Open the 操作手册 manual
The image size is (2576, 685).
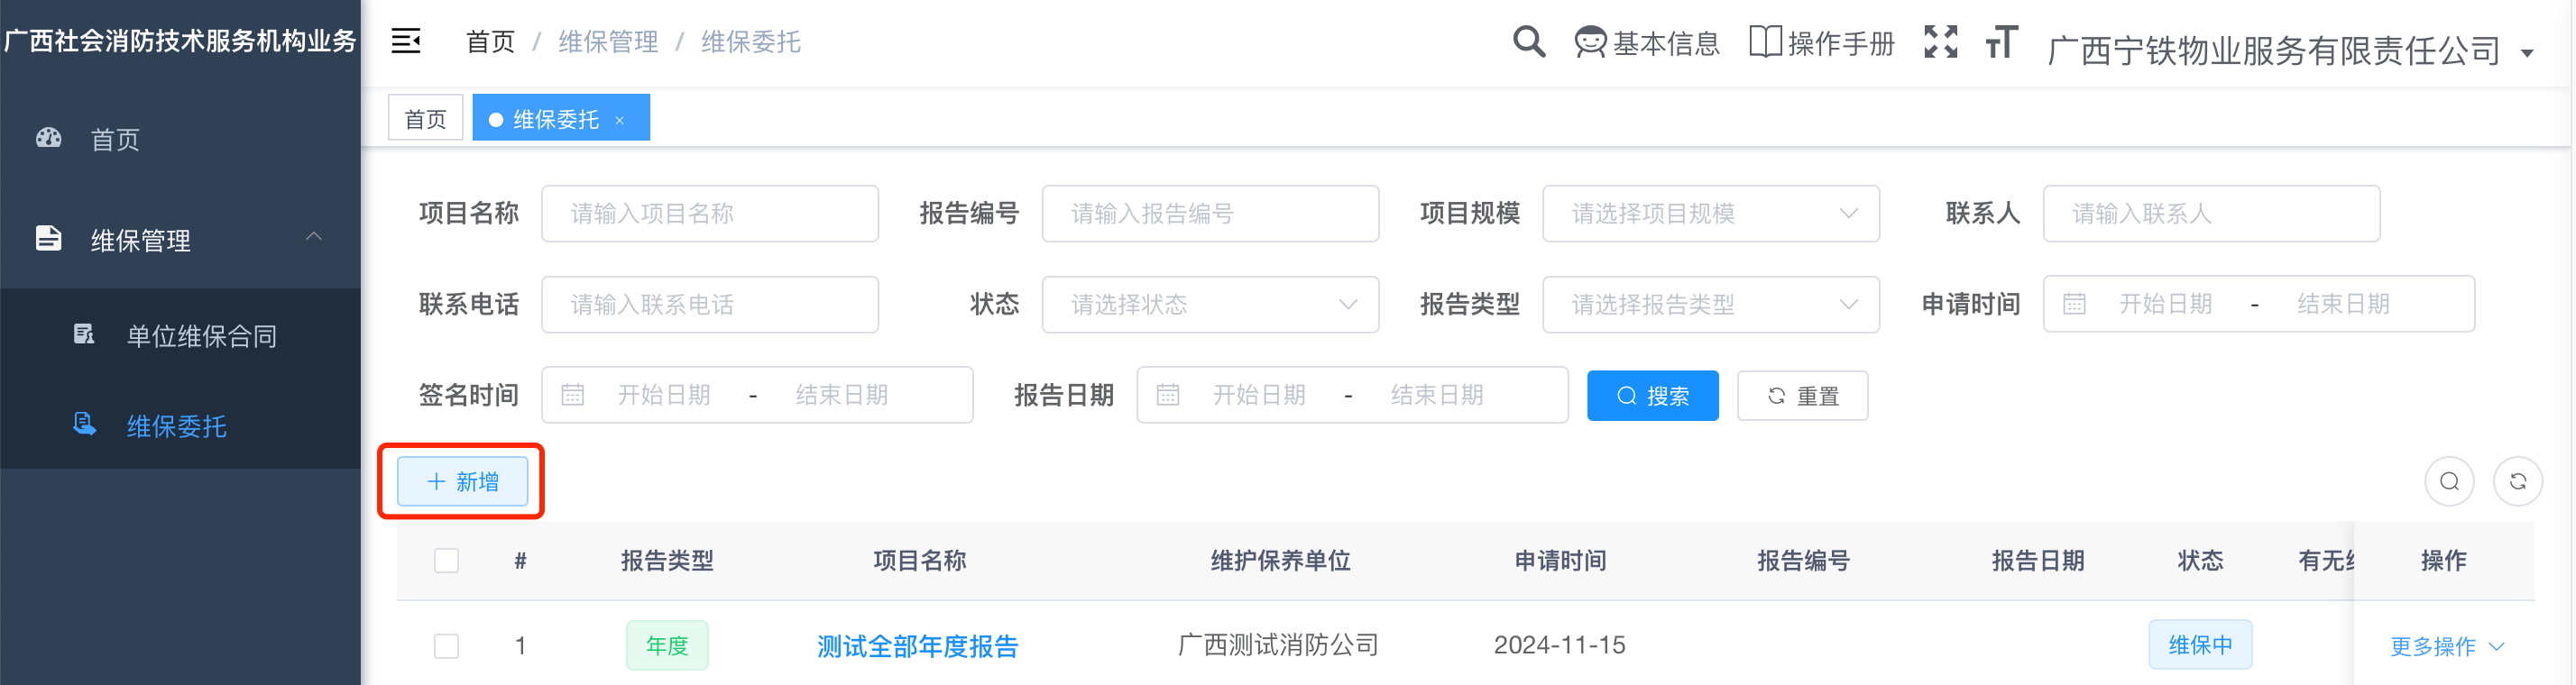(1822, 43)
